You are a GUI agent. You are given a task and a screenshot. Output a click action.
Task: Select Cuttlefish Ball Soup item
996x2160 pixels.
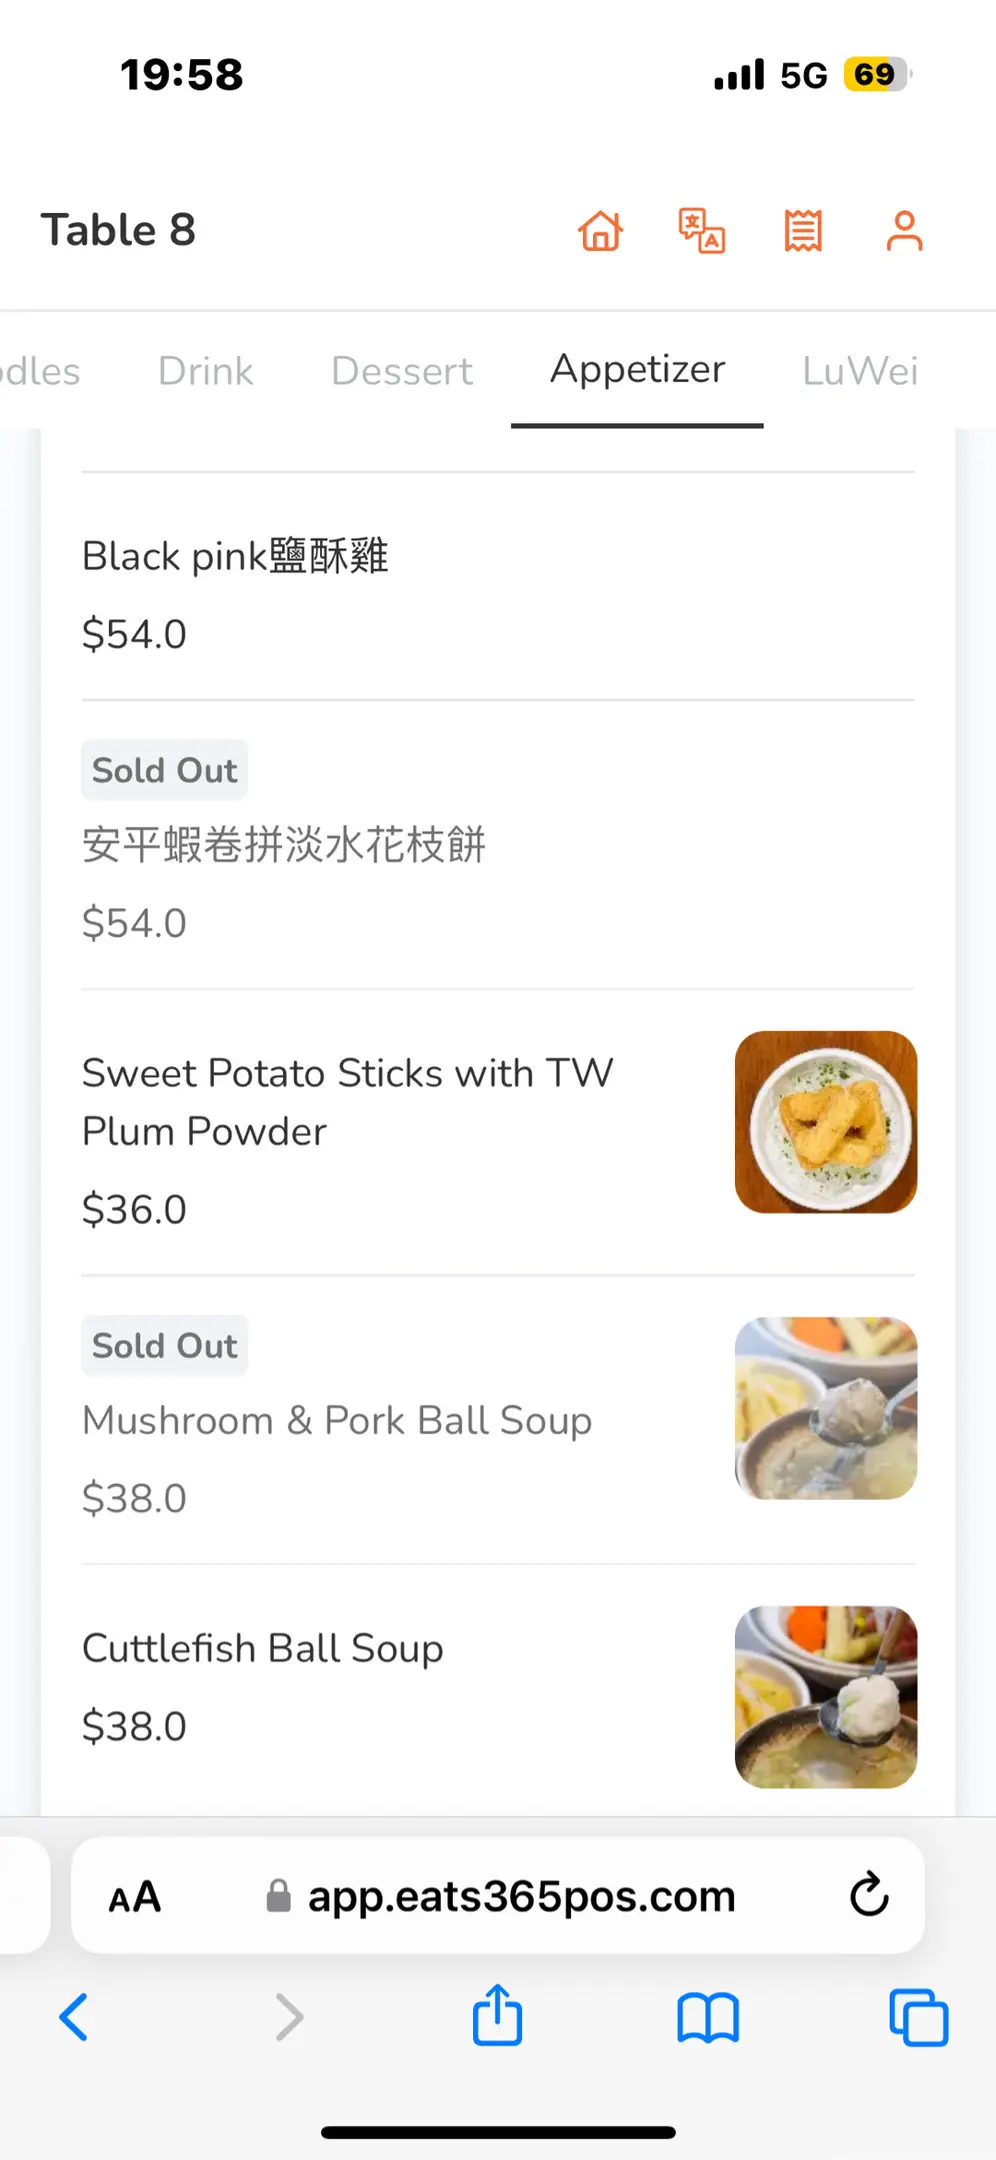(x=263, y=1649)
